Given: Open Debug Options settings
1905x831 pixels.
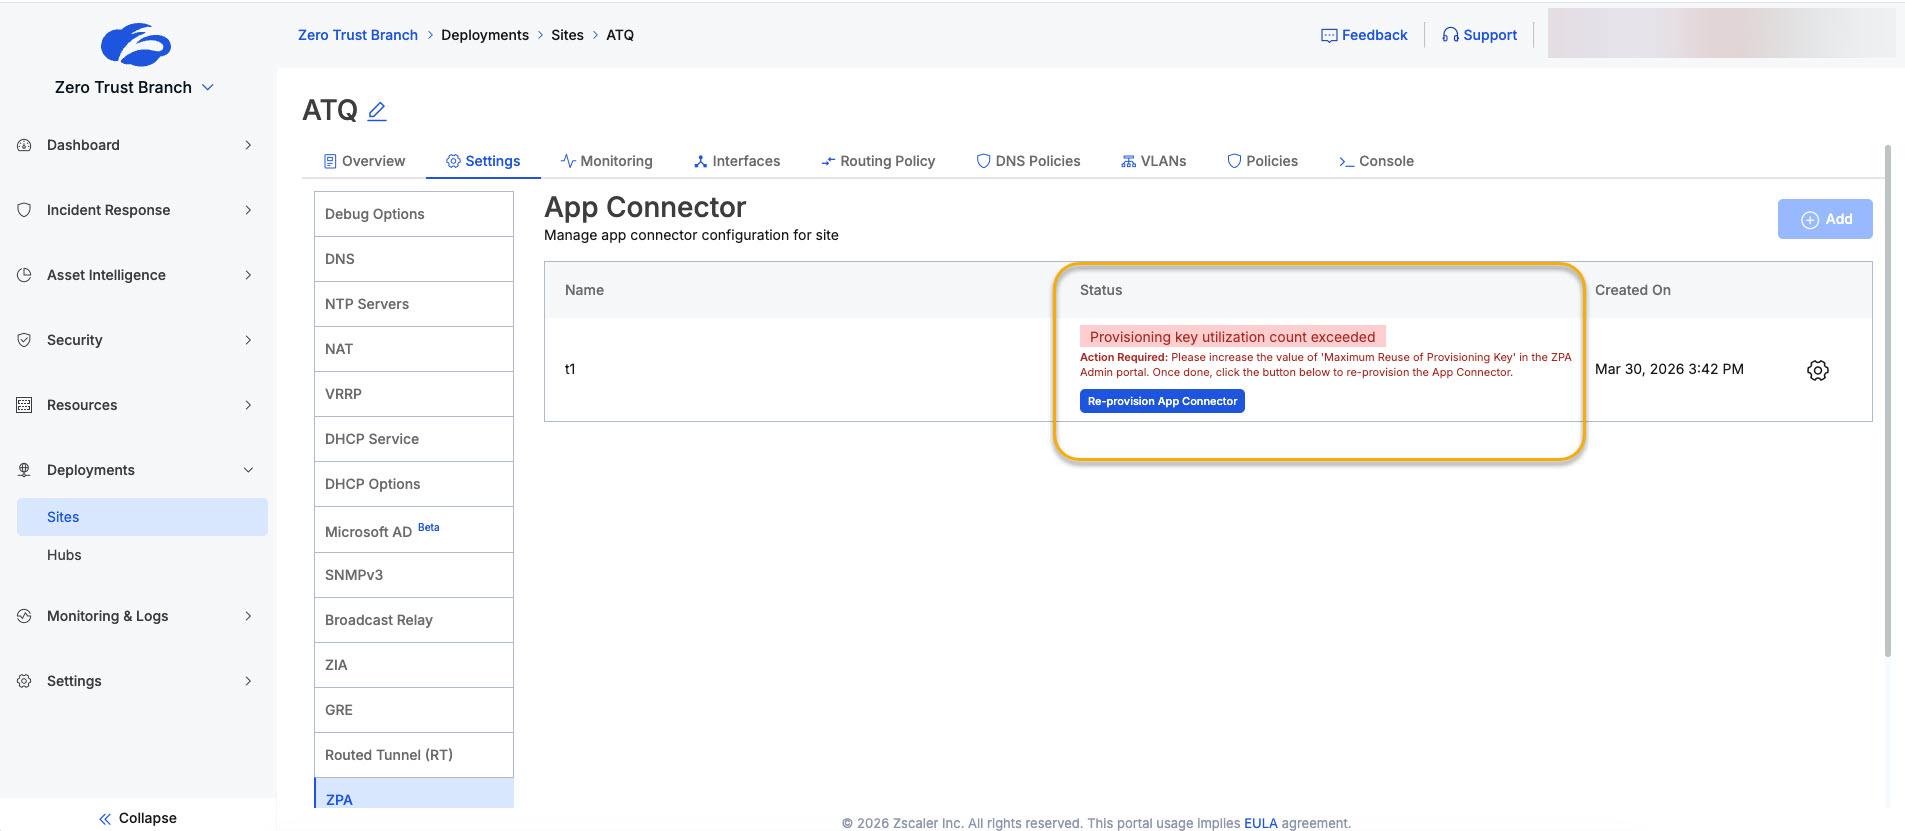Looking at the screenshot, I should point(414,214).
